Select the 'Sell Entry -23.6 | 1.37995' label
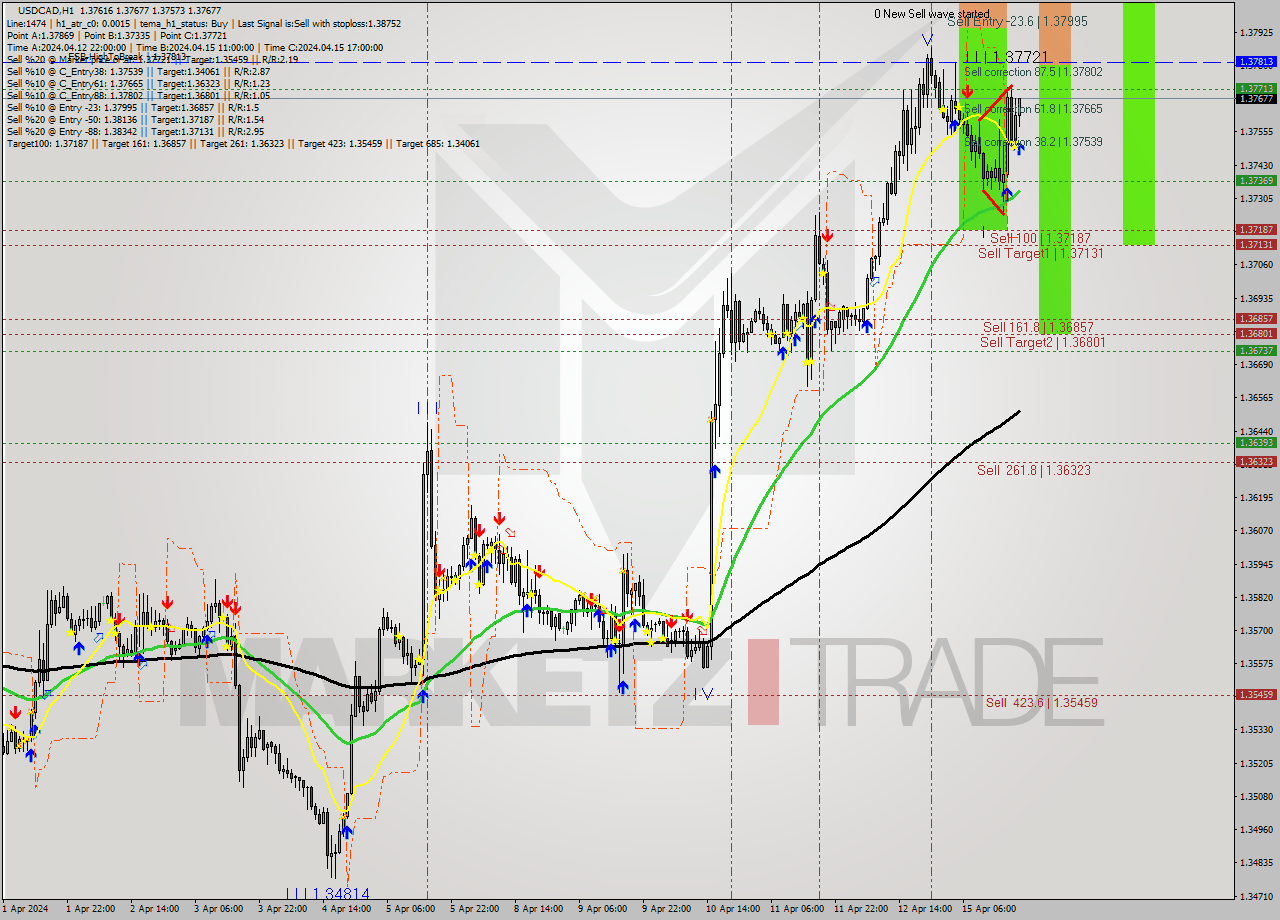This screenshot has height=920, width=1280. pyautogui.click(x=1017, y=21)
